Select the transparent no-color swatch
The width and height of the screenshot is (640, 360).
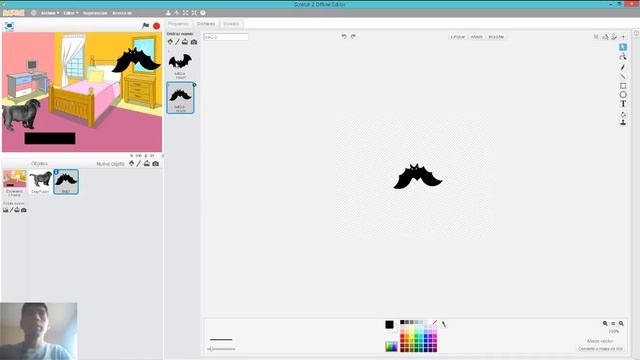[x=434, y=322]
